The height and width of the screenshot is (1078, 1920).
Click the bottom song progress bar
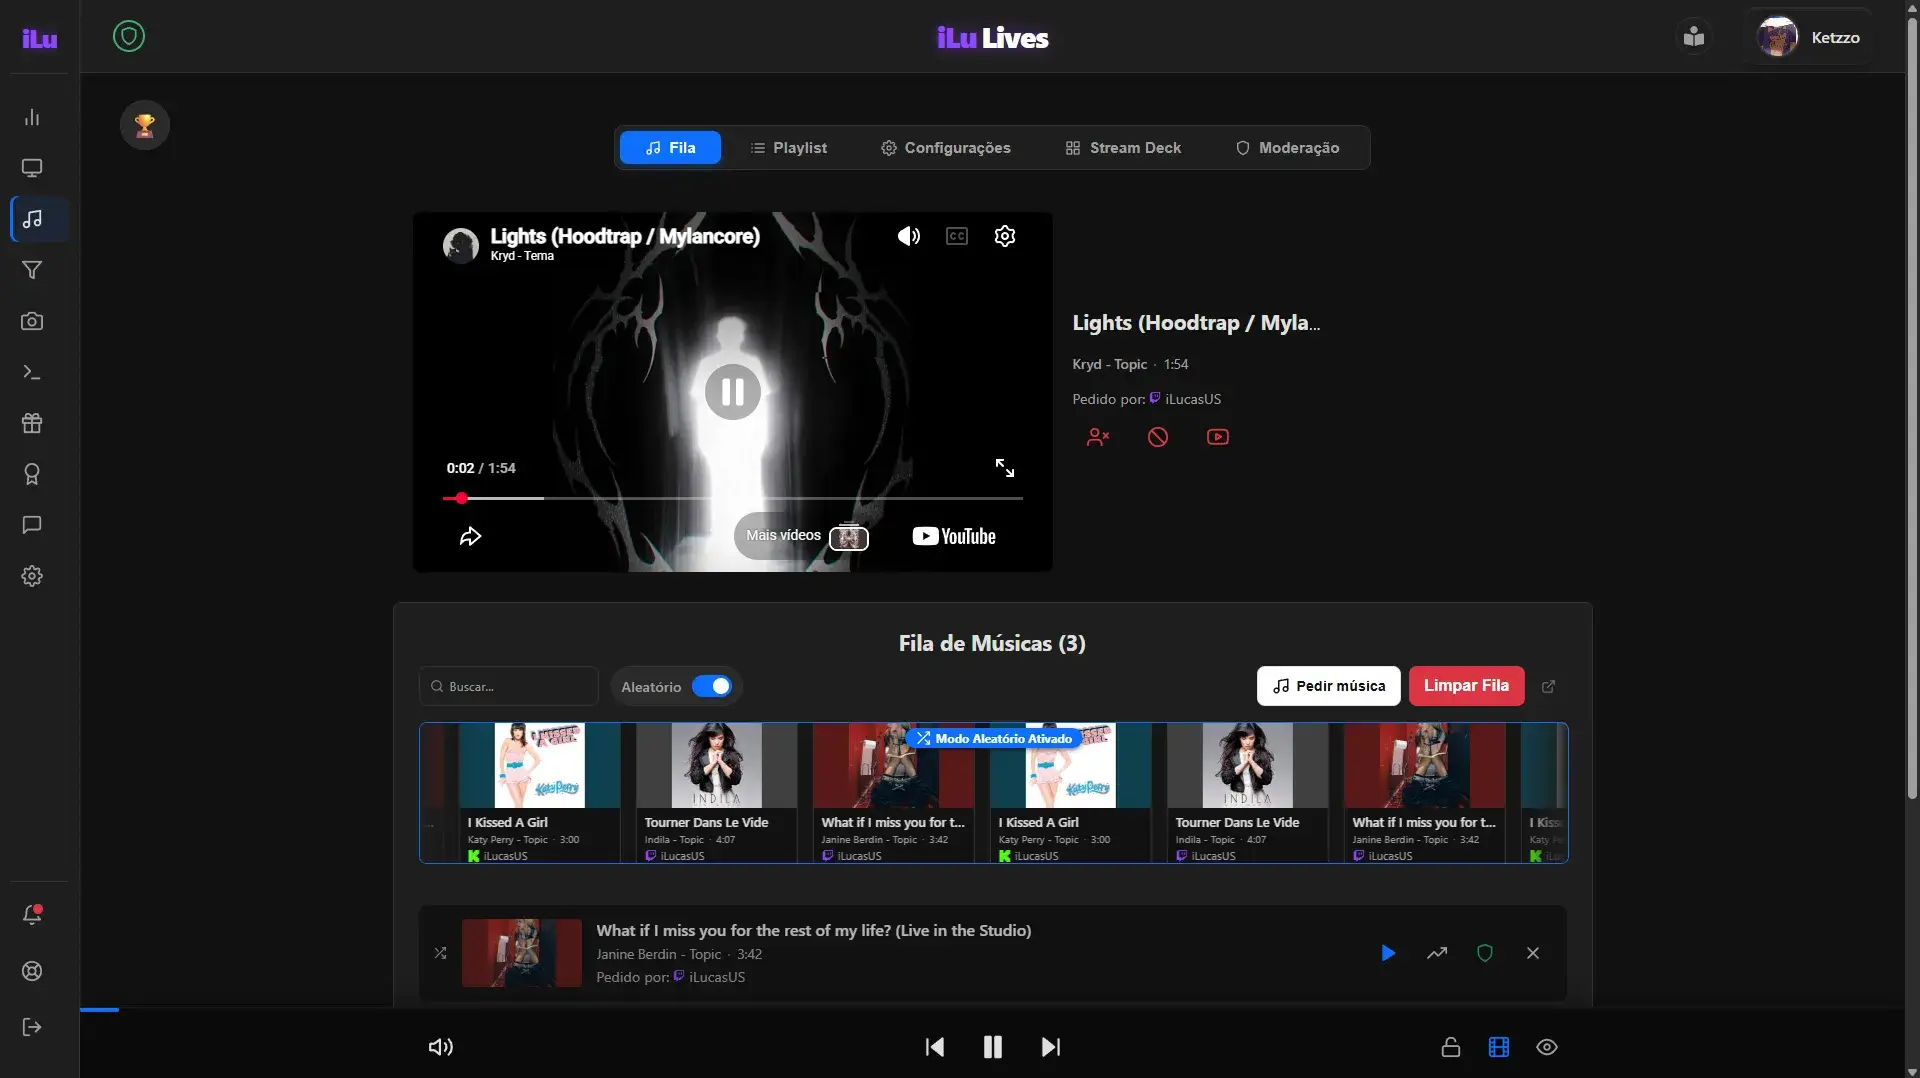pos(992,1010)
